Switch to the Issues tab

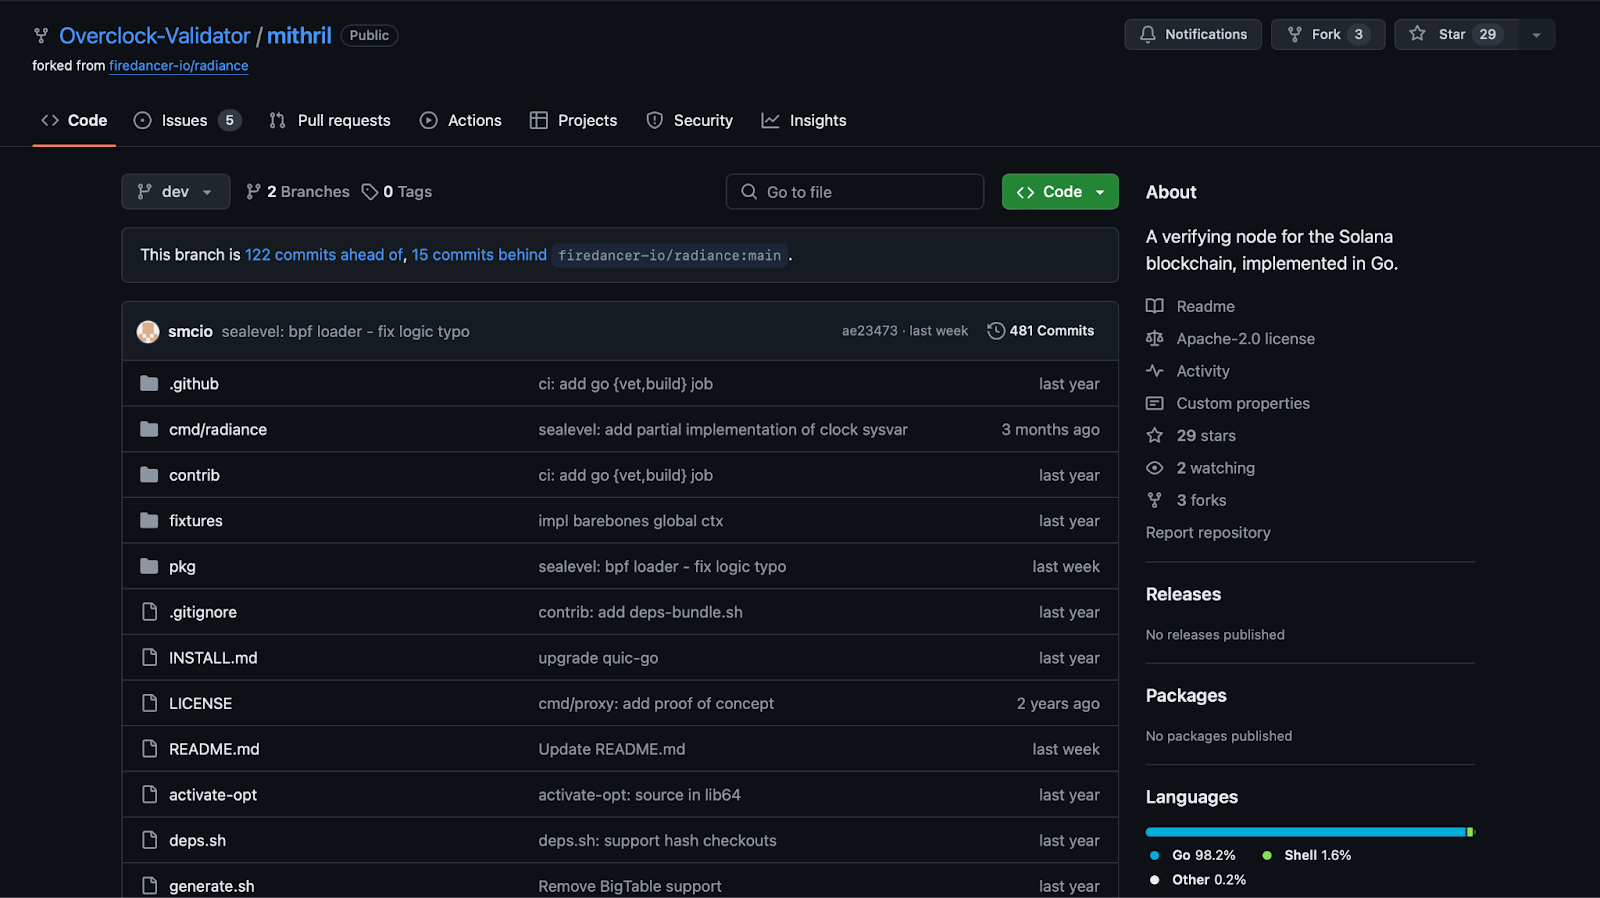click(x=187, y=120)
